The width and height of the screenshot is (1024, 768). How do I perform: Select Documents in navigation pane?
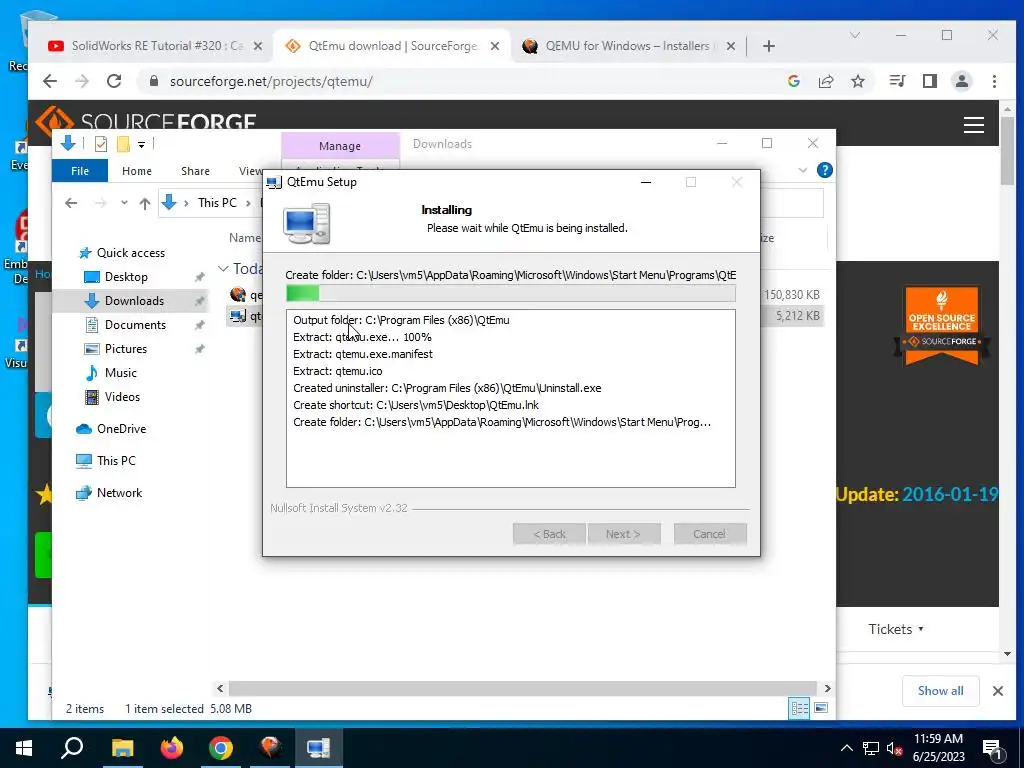(135, 325)
